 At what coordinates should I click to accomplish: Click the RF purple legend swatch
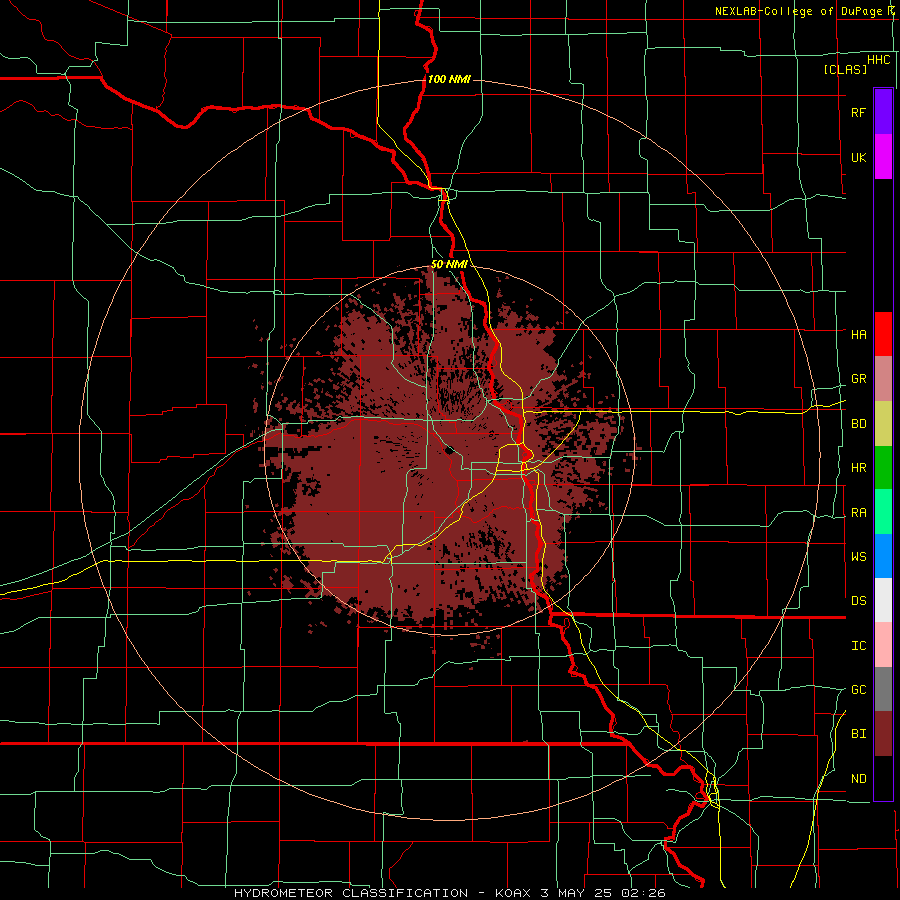[x=883, y=112]
